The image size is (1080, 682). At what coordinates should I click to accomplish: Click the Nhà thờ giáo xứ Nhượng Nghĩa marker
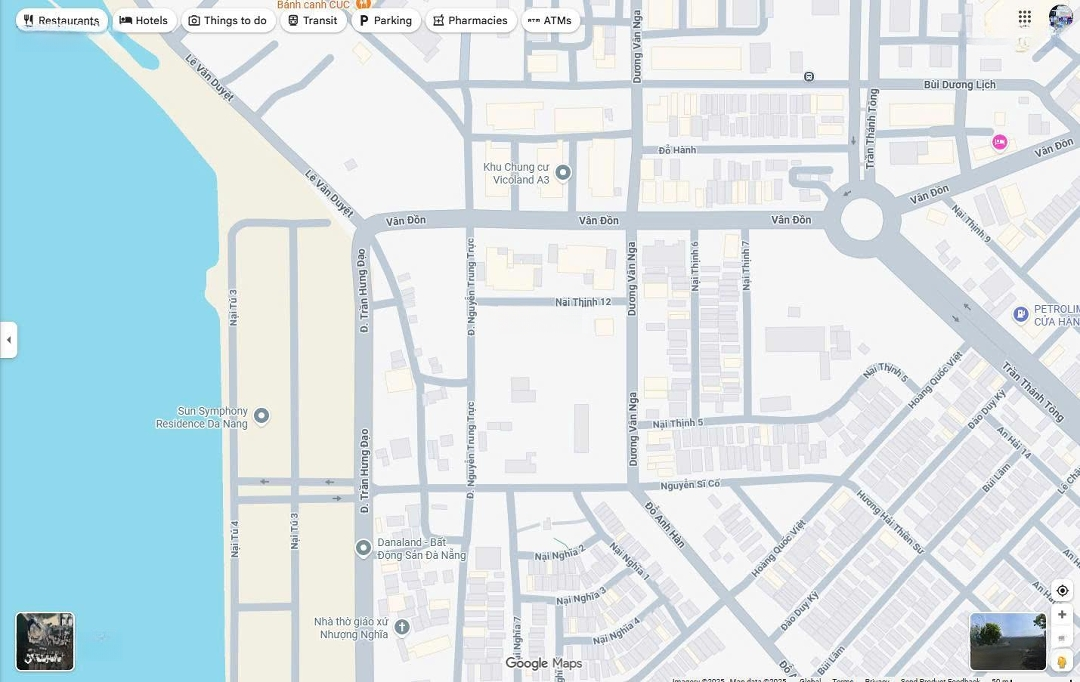[402, 627]
